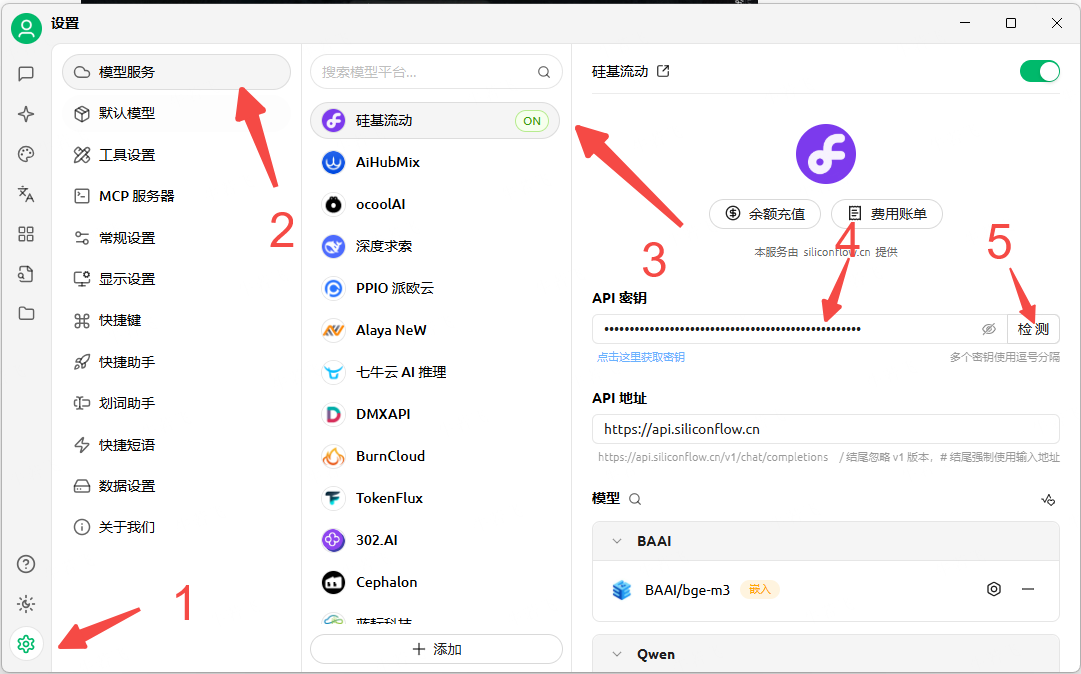This screenshot has width=1081, height=674.
Task: Select the TokenFlux provider
Action: [435, 498]
